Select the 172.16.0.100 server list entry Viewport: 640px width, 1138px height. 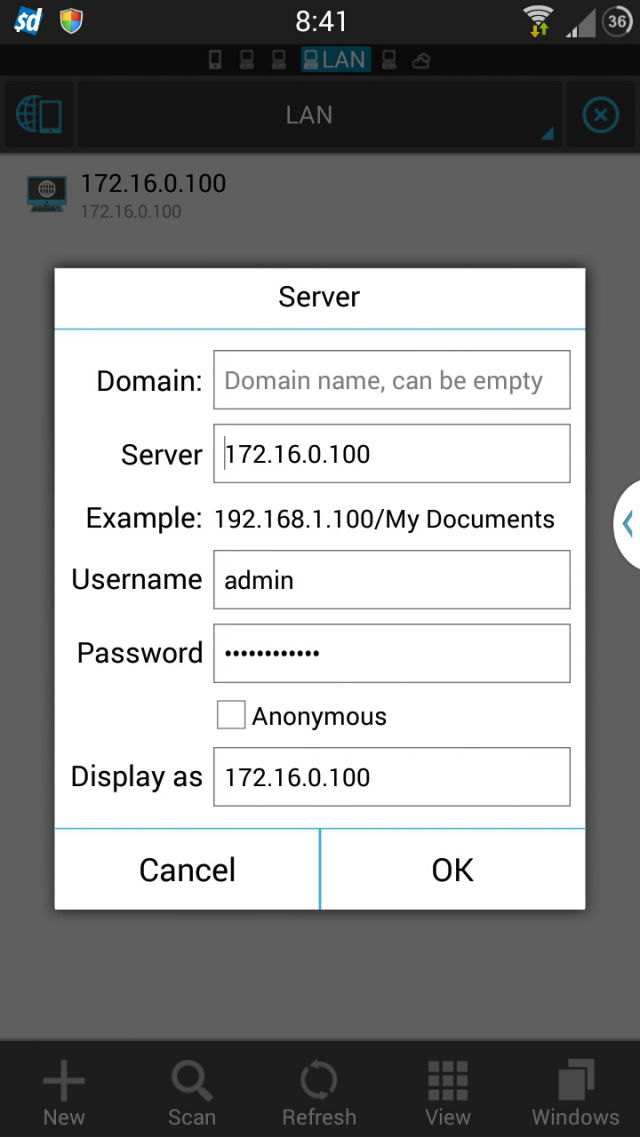click(x=320, y=195)
